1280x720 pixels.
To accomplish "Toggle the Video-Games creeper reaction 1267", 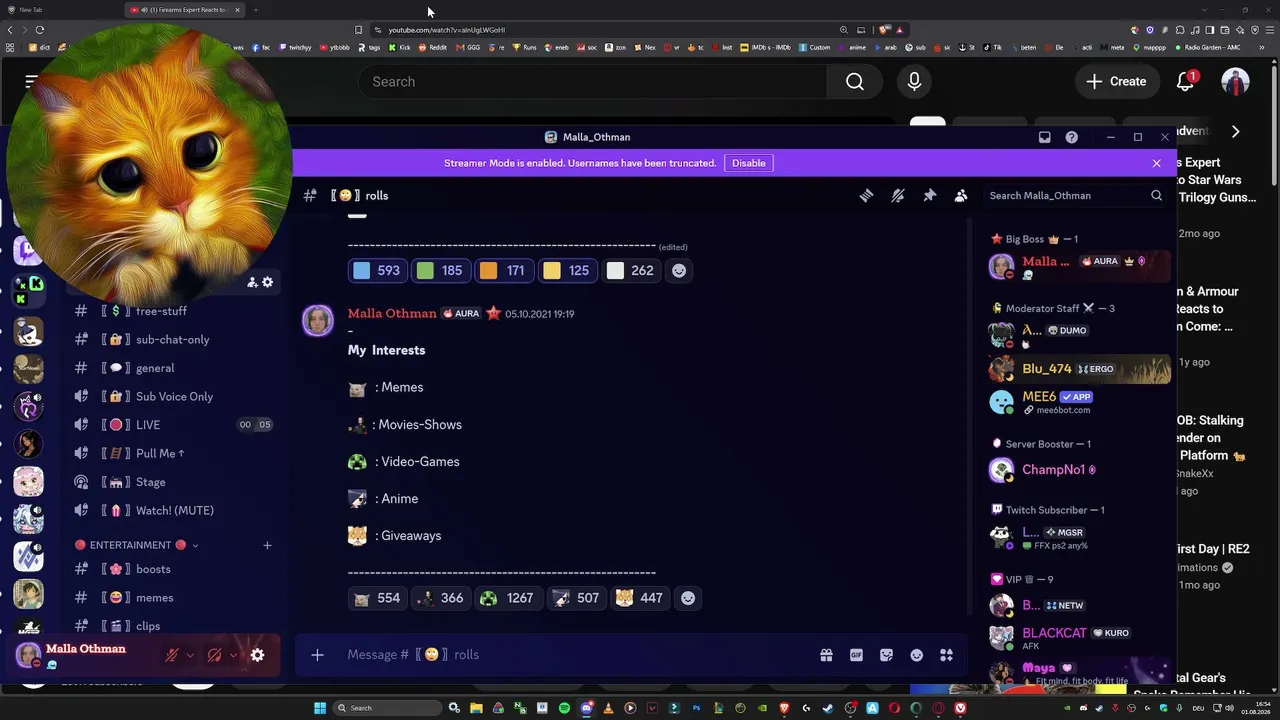I will click(507, 598).
